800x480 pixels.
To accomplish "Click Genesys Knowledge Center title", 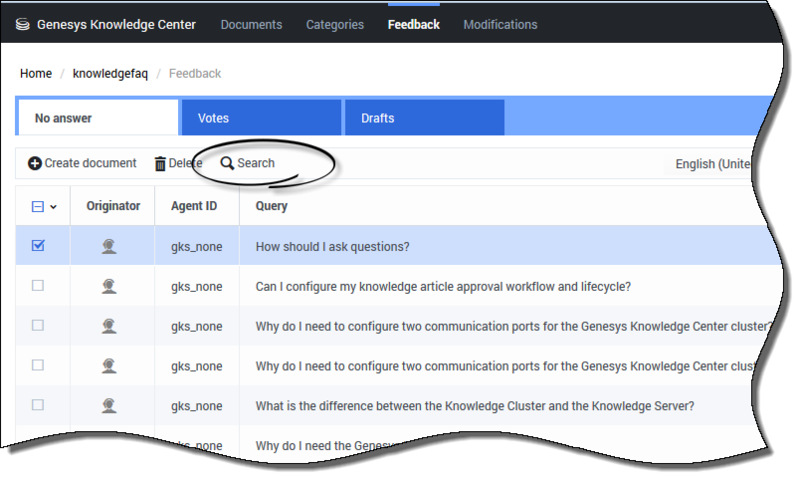I will [x=116, y=24].
